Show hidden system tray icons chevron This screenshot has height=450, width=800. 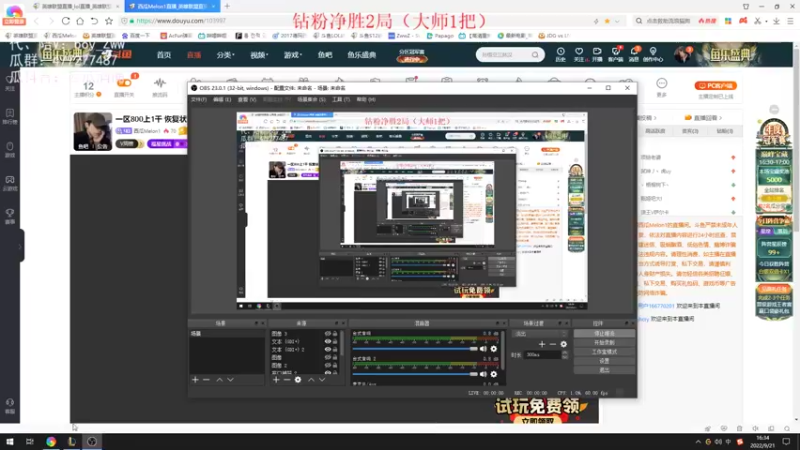click(697, 442)
